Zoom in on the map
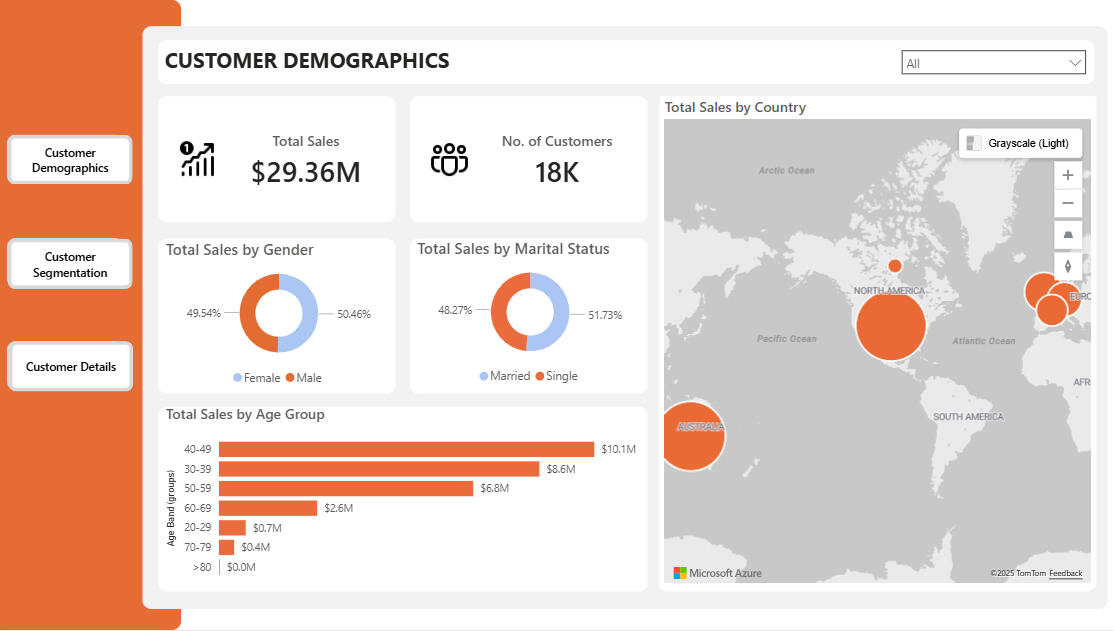The width and height of the screenshot is (1114, 631). pyautogui.click(x=1068, y=175)
